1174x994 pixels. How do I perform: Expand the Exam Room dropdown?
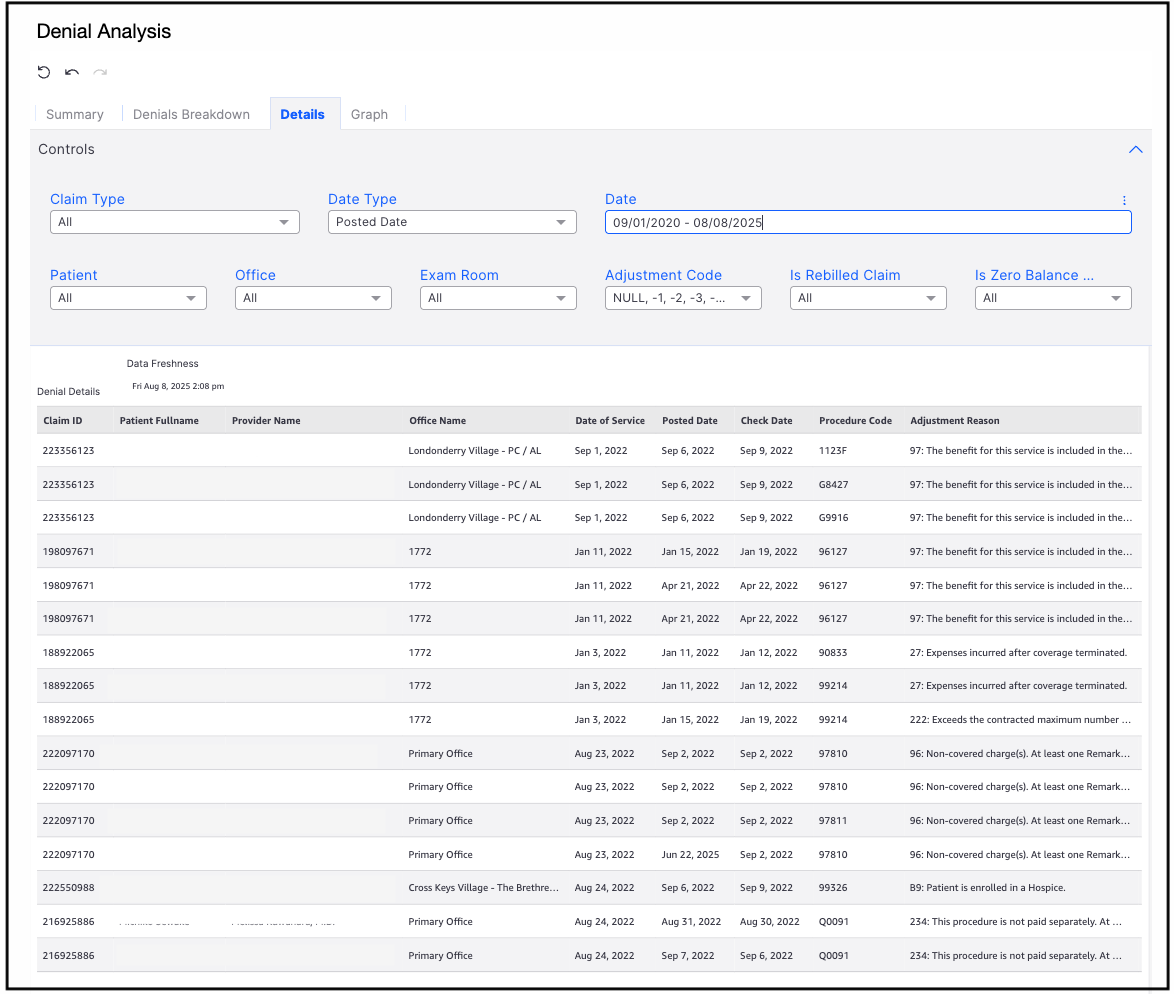498,298
